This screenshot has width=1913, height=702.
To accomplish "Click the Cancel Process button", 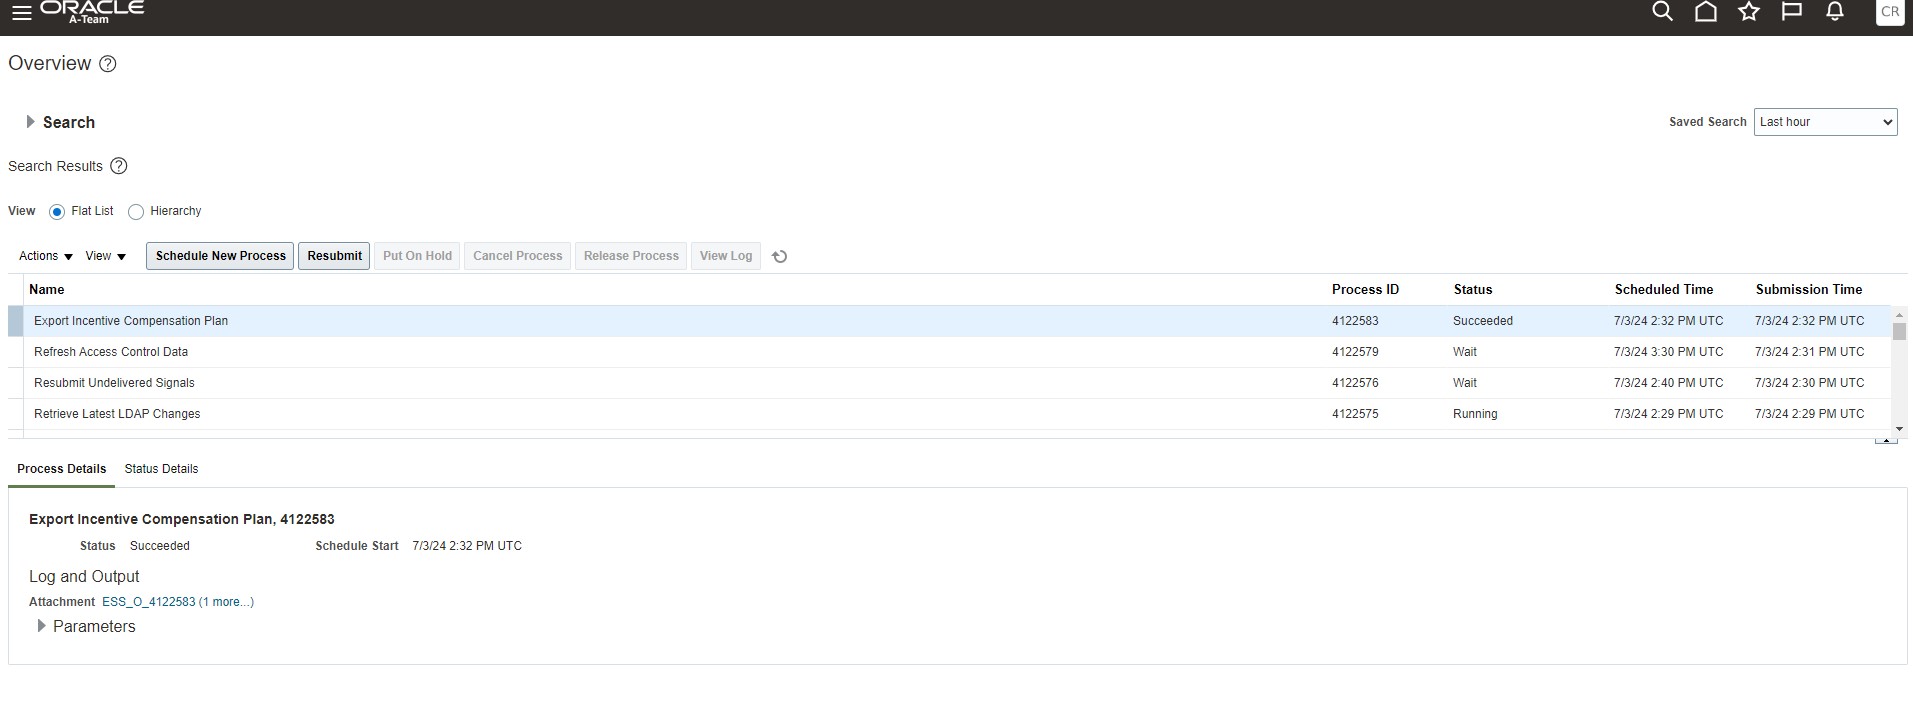I will coord(517,256).
